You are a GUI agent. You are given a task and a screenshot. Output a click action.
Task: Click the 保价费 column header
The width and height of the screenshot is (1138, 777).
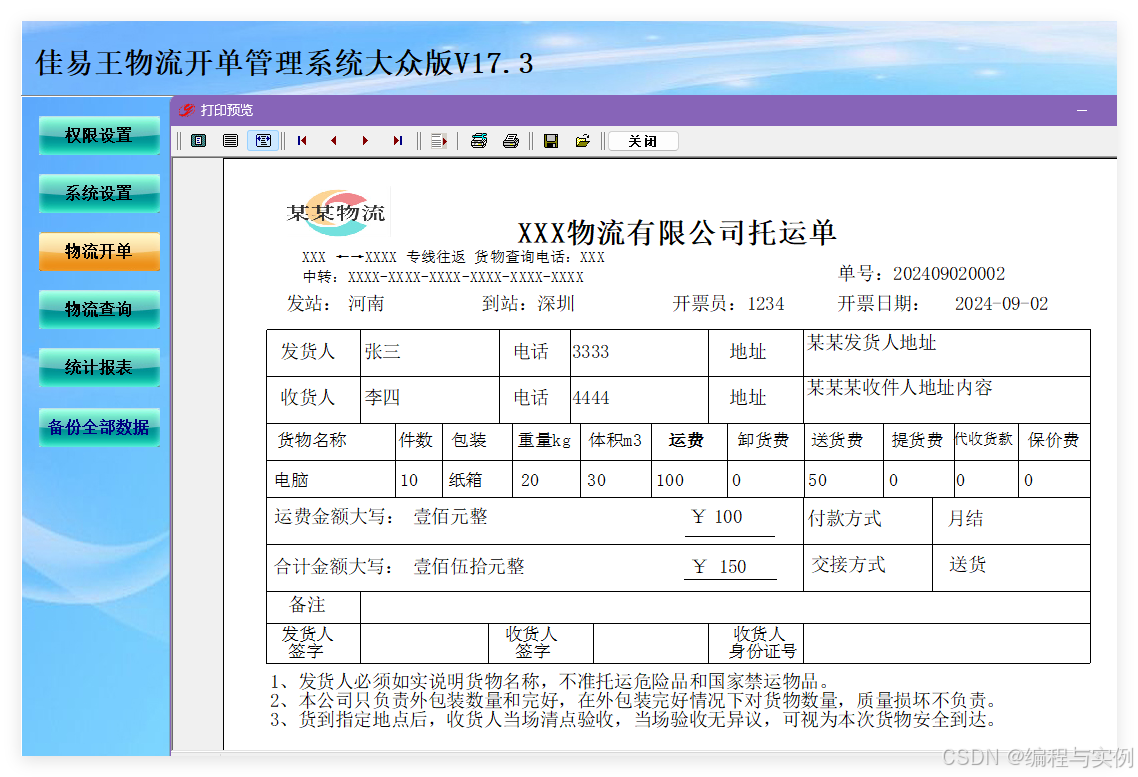pyautogui.click(x=1053, y=440)
